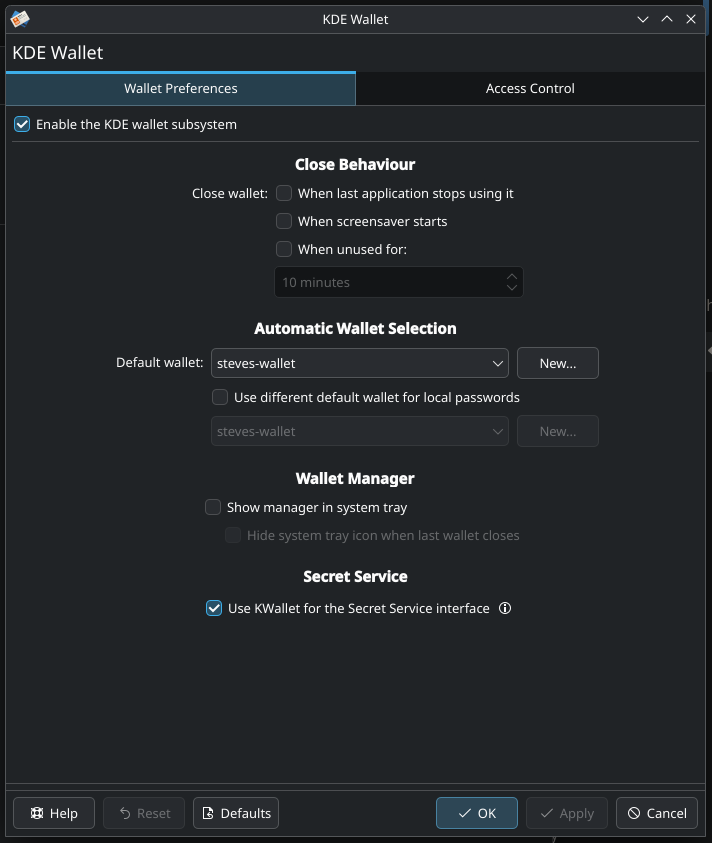712x843 pixels.
Task: Check 'When screensaver starts' option
Action: pos(284,221)
